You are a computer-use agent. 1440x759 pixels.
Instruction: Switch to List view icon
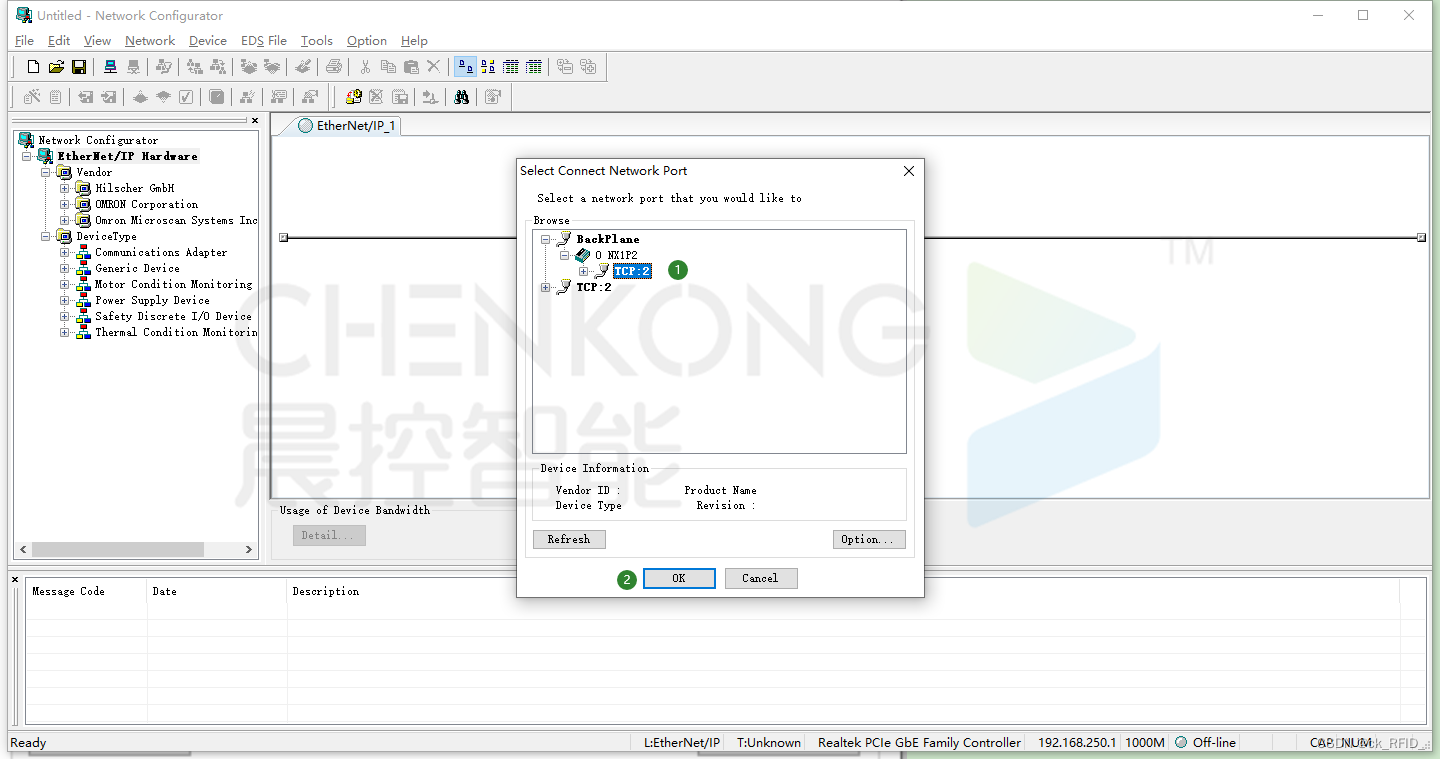click(511, 67)
